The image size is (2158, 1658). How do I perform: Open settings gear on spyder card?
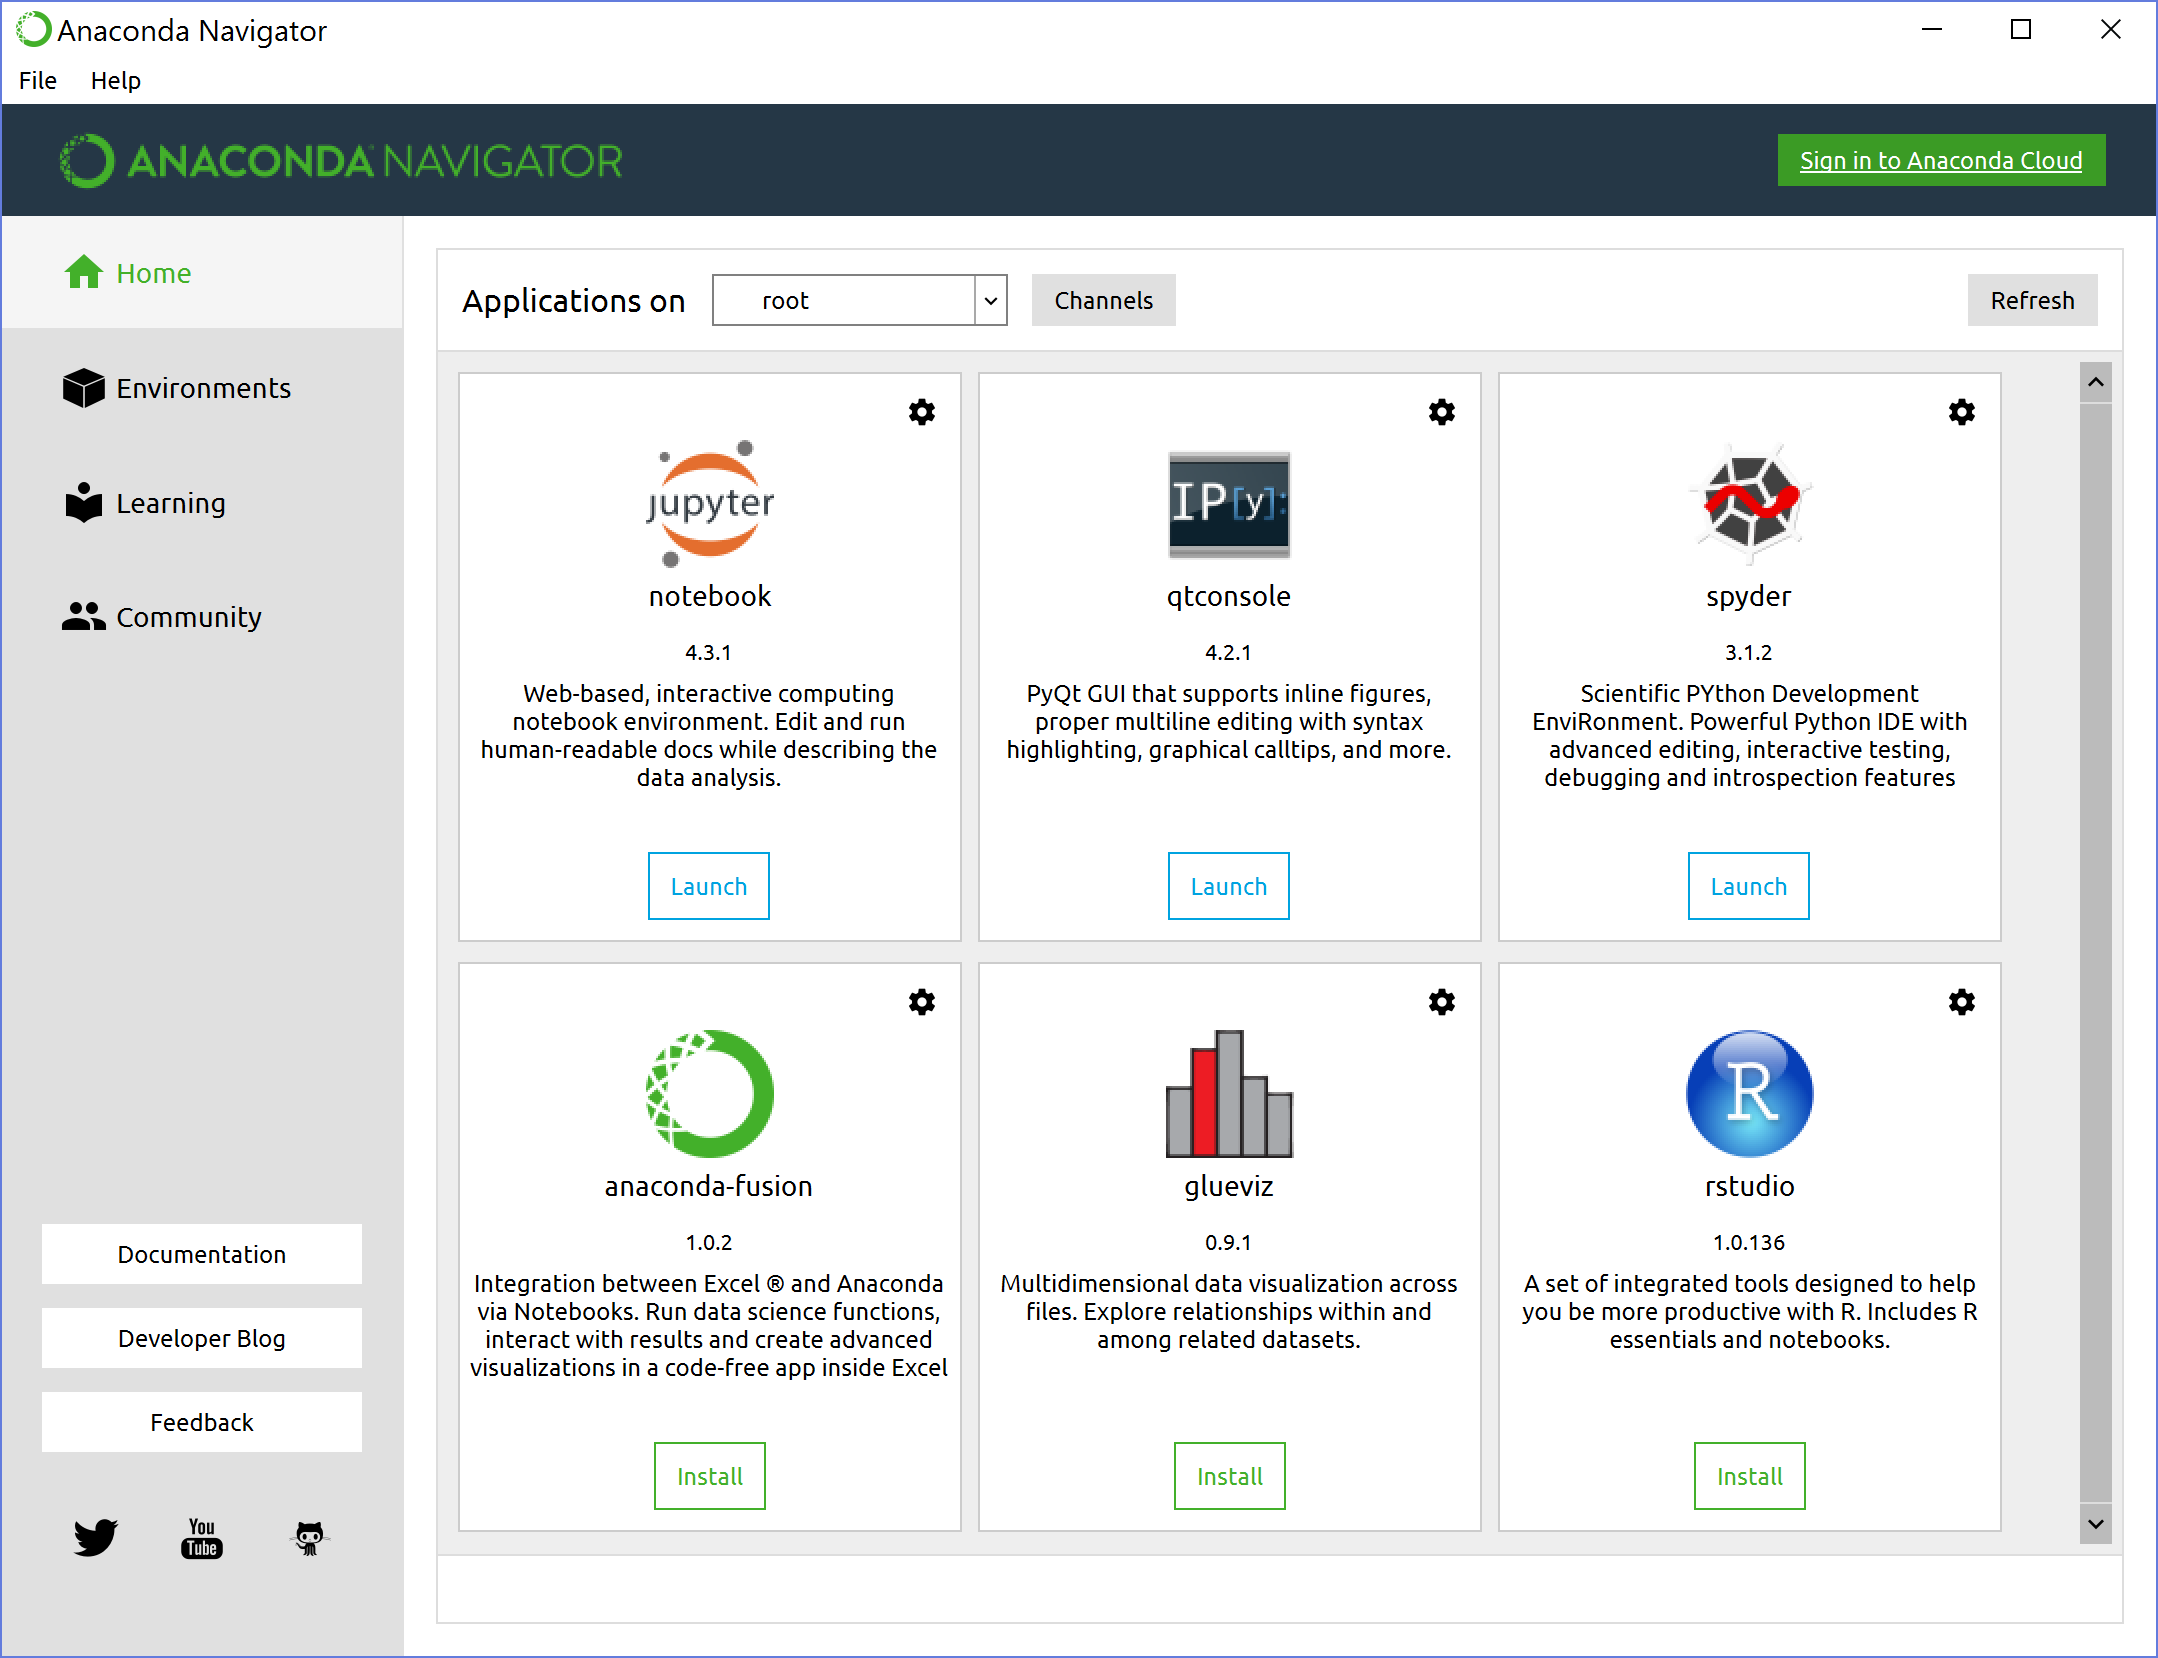pos(1961,412)
